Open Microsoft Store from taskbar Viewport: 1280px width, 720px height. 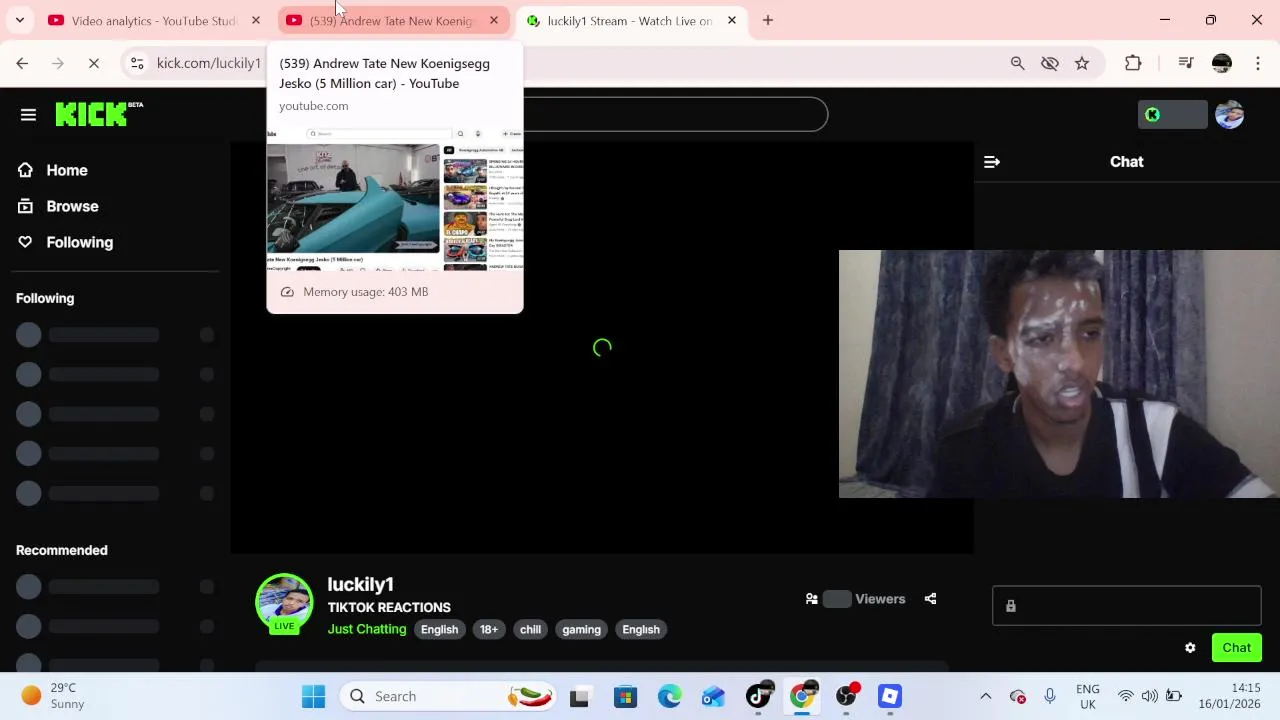point(625,696)
